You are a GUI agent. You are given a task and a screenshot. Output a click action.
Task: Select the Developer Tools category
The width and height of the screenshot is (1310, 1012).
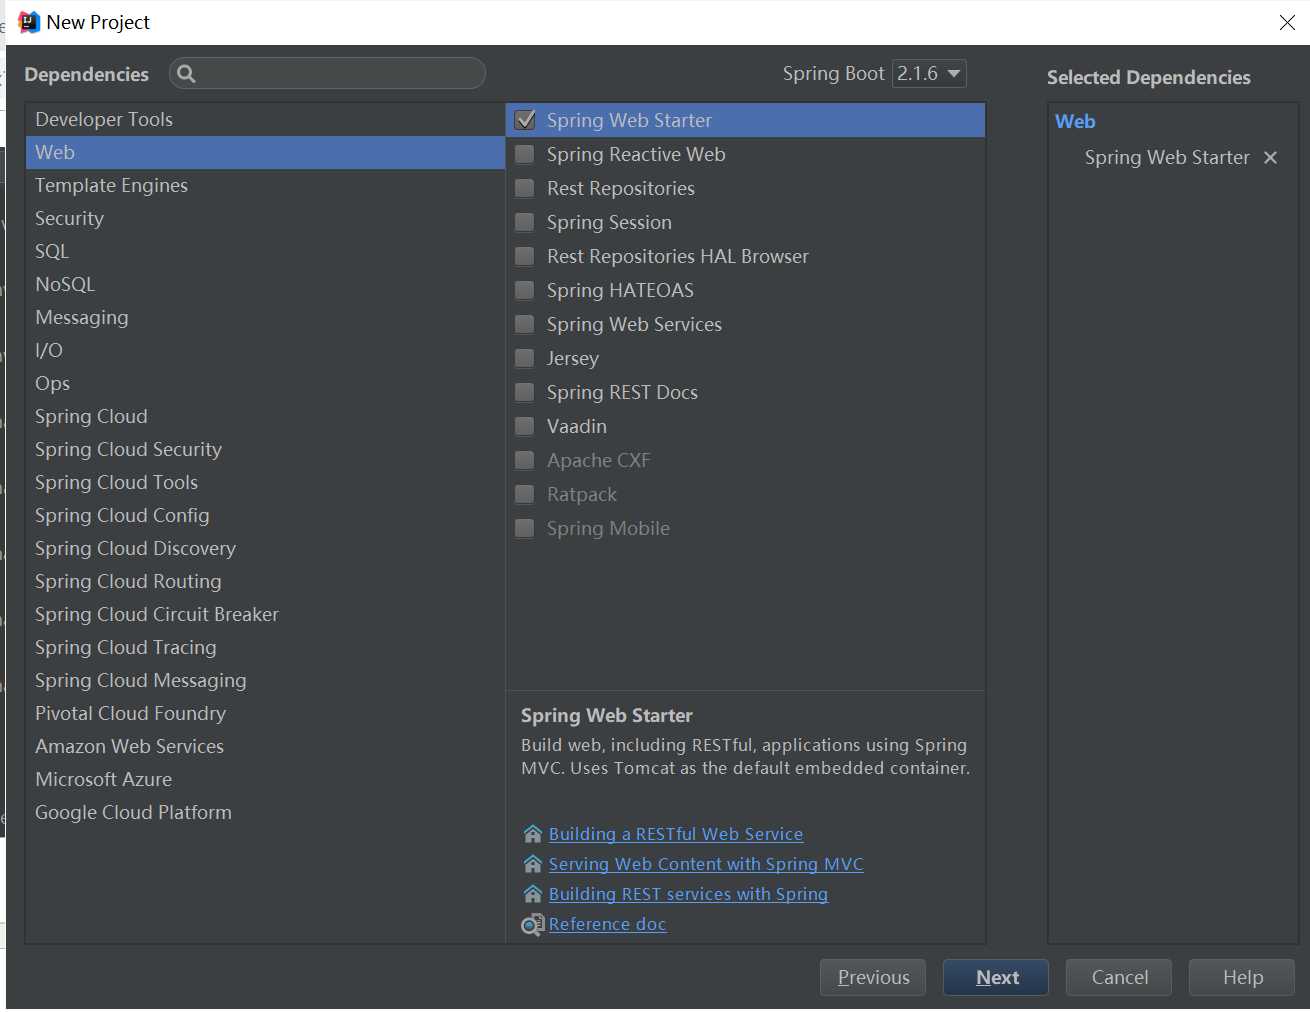[265, 119]
